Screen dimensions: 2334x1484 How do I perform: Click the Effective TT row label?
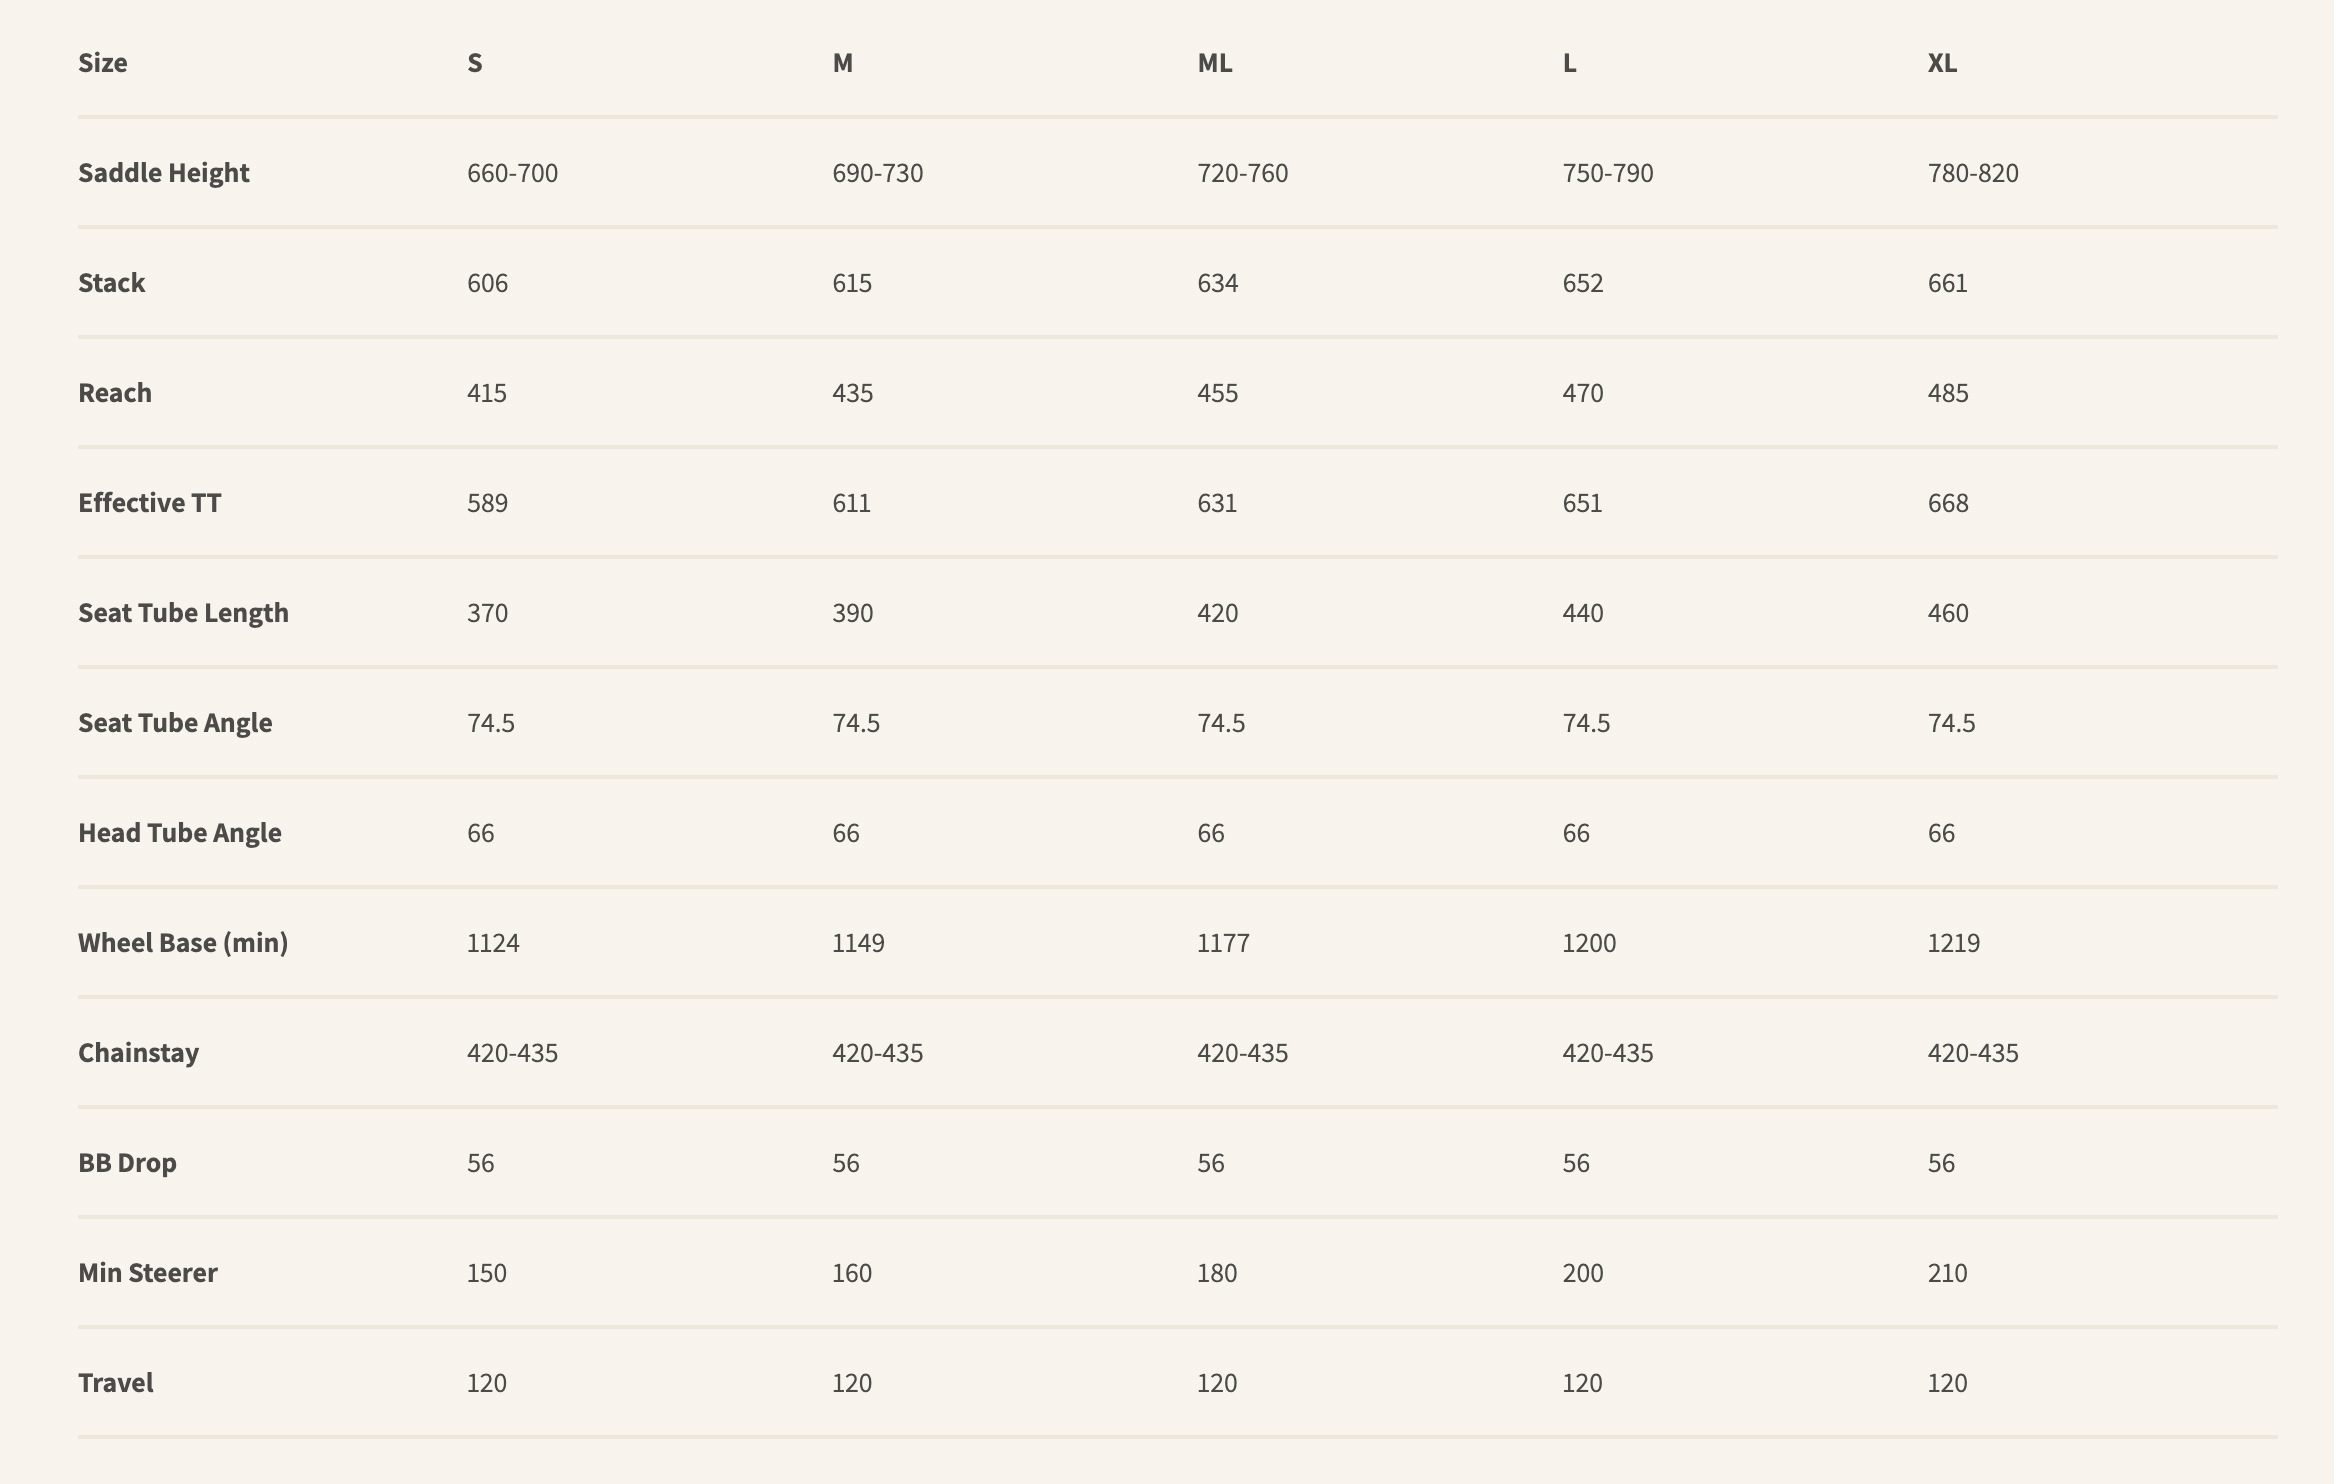(x=150, y=503)
